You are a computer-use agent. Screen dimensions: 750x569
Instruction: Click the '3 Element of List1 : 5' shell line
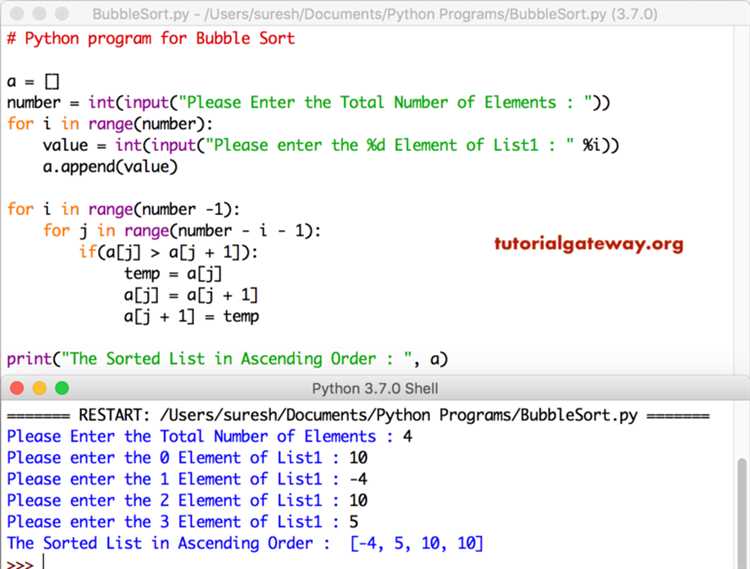pyautogui.click(x=183, y=522)
